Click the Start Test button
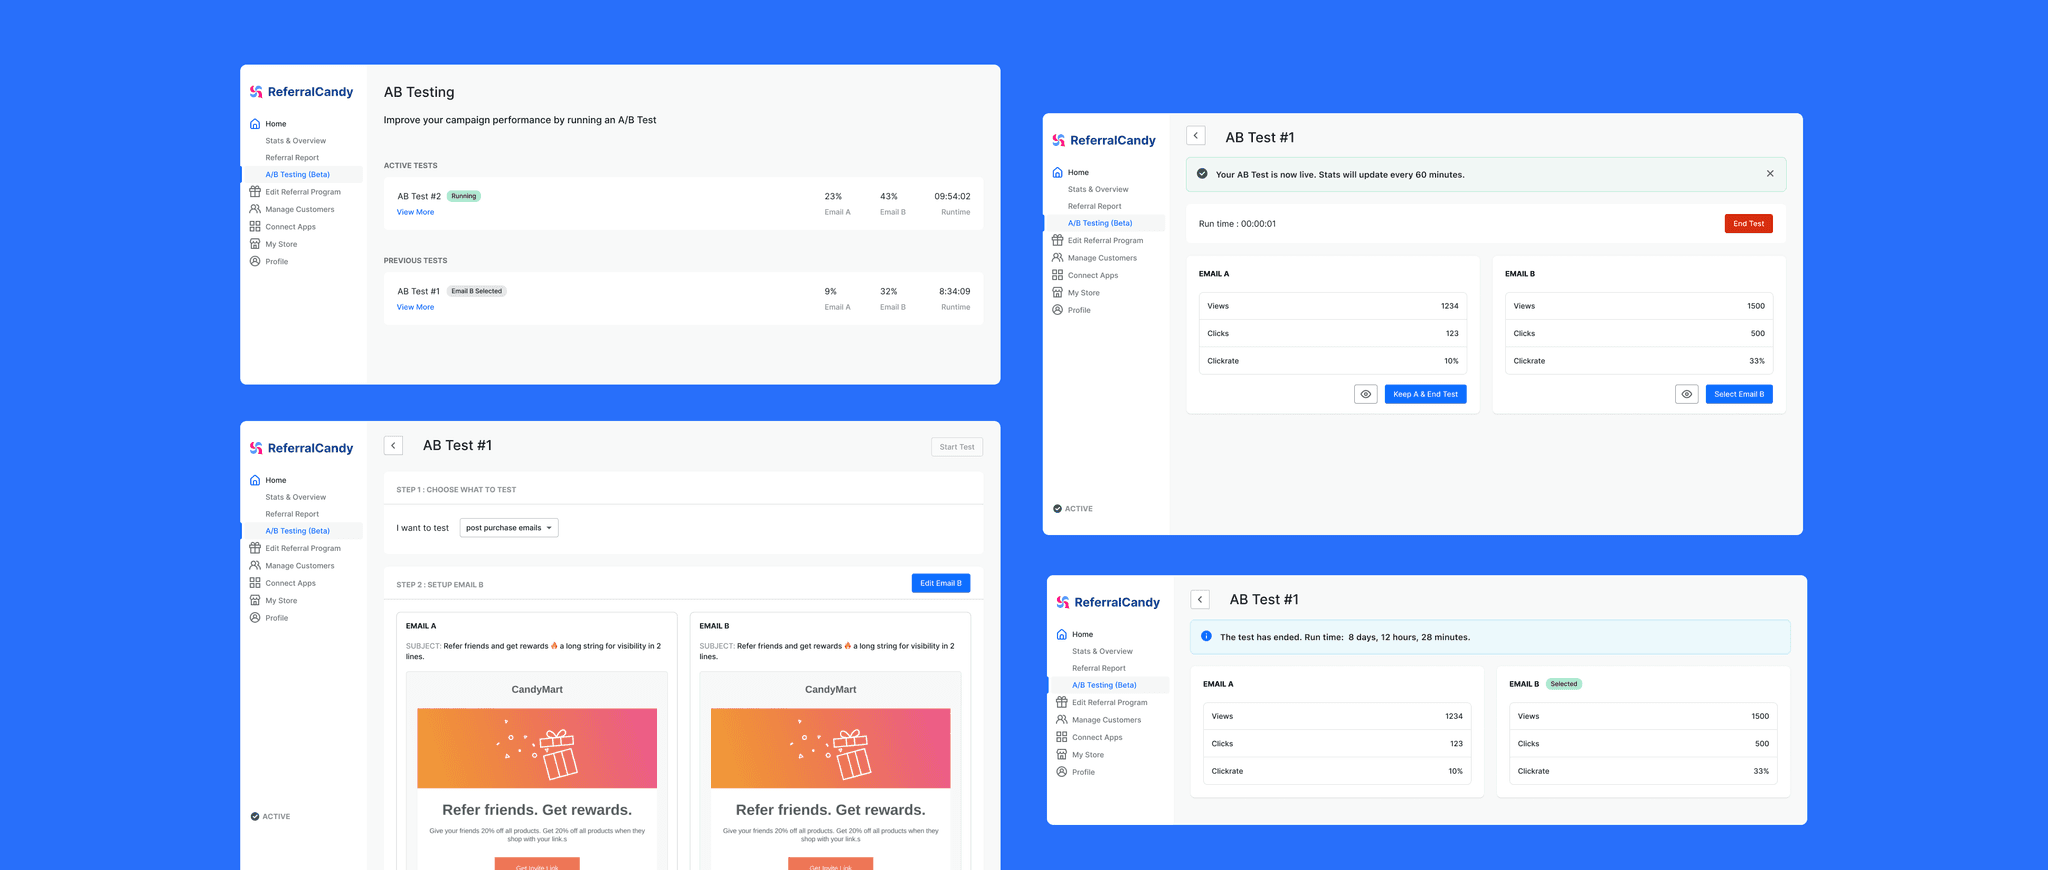Image resolution: width=2048 pixels, height=870 pixels. (957, 447)
